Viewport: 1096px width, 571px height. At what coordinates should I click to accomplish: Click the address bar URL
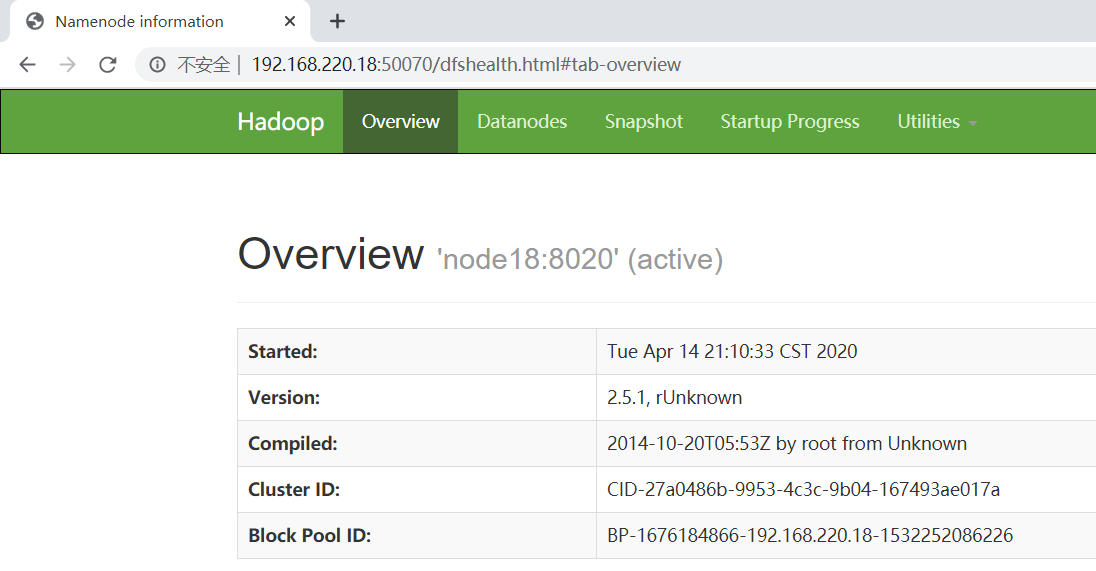click(x=466, y=65)
